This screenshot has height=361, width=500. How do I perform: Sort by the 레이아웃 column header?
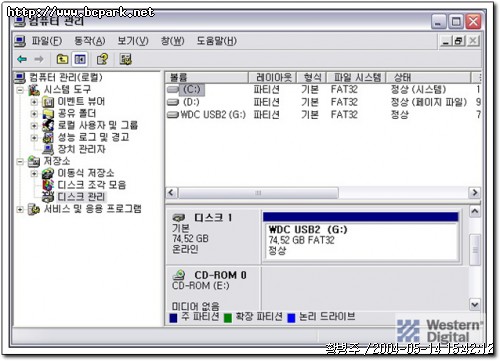click(x=272, y=78)
